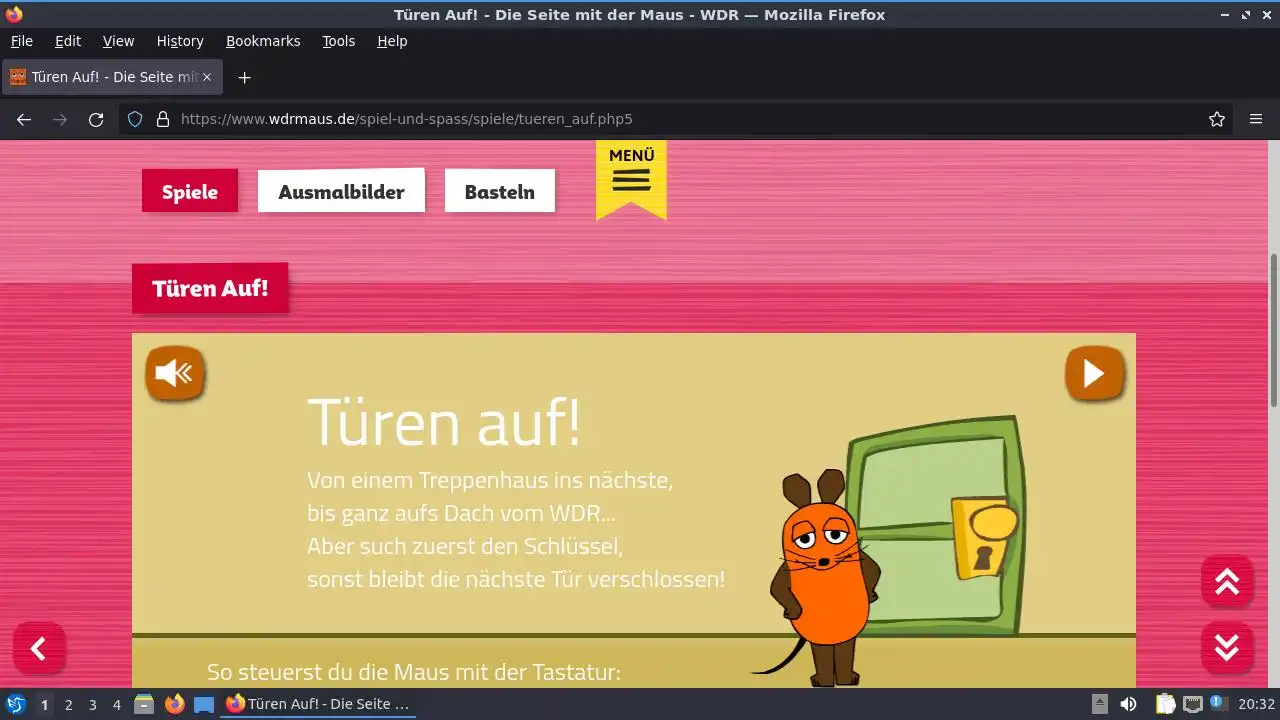The image size is (1280, 720).
Task: Open tracking protection shield icon
Action: (x=135, y=119)
